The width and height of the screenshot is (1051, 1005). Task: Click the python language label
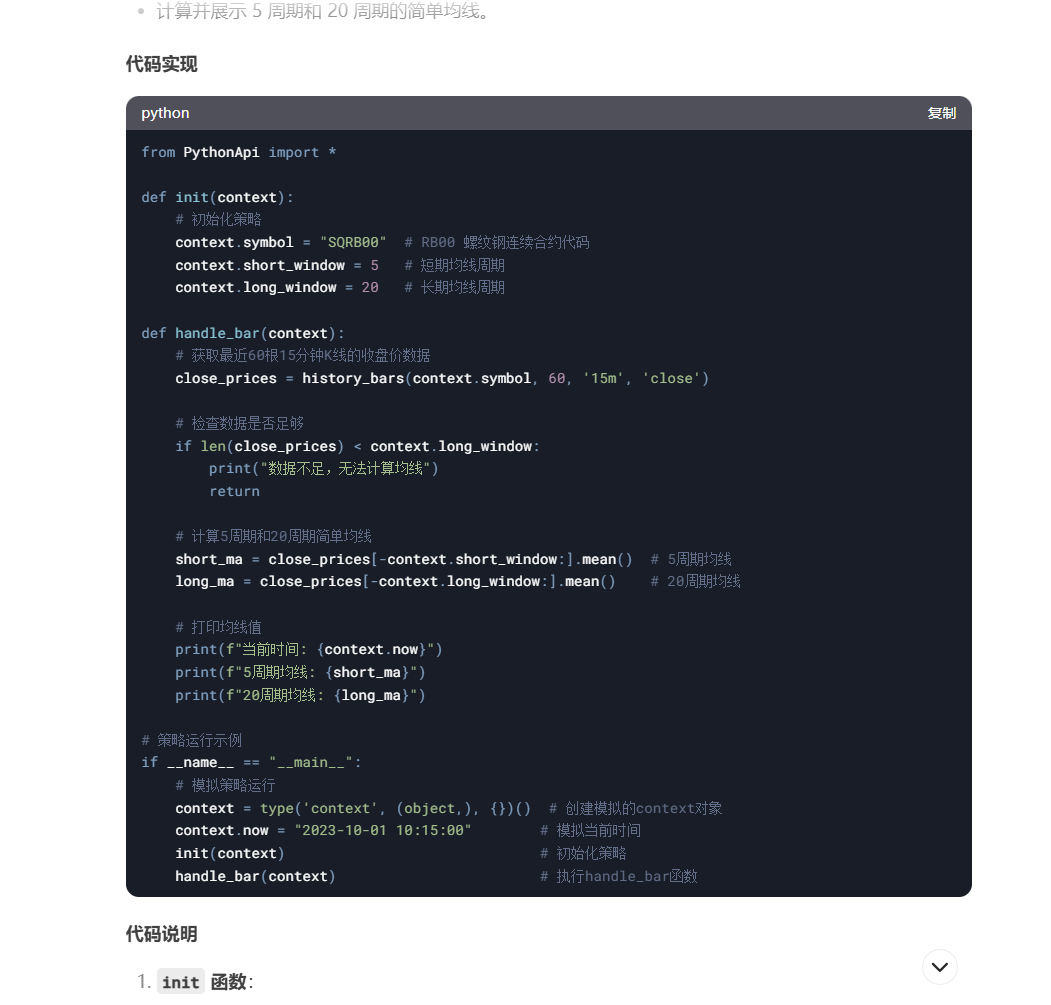coord(165,113)
